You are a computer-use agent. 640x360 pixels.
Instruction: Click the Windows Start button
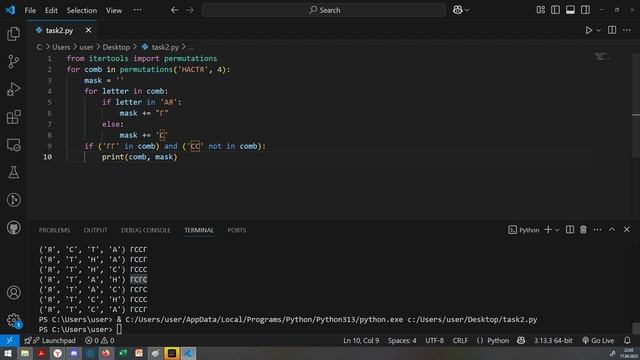8,353
